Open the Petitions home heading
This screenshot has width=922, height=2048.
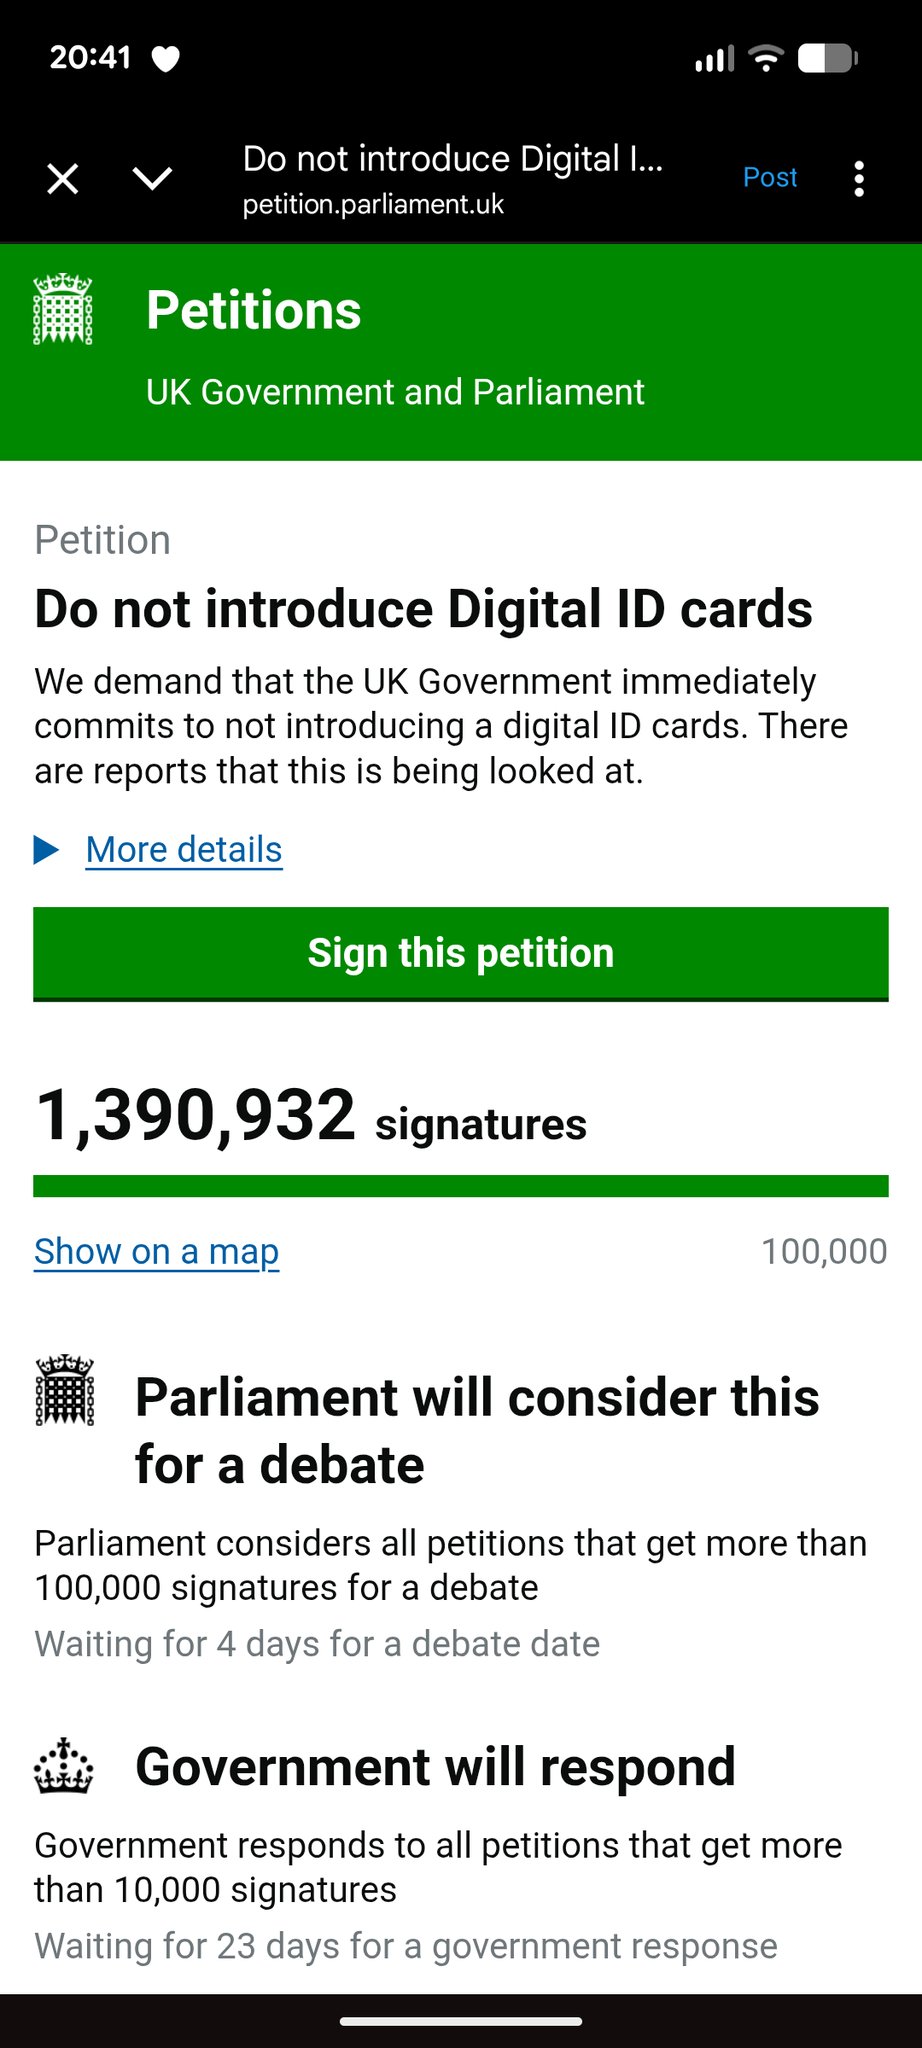pyautogui.click(x=254, y=310)
